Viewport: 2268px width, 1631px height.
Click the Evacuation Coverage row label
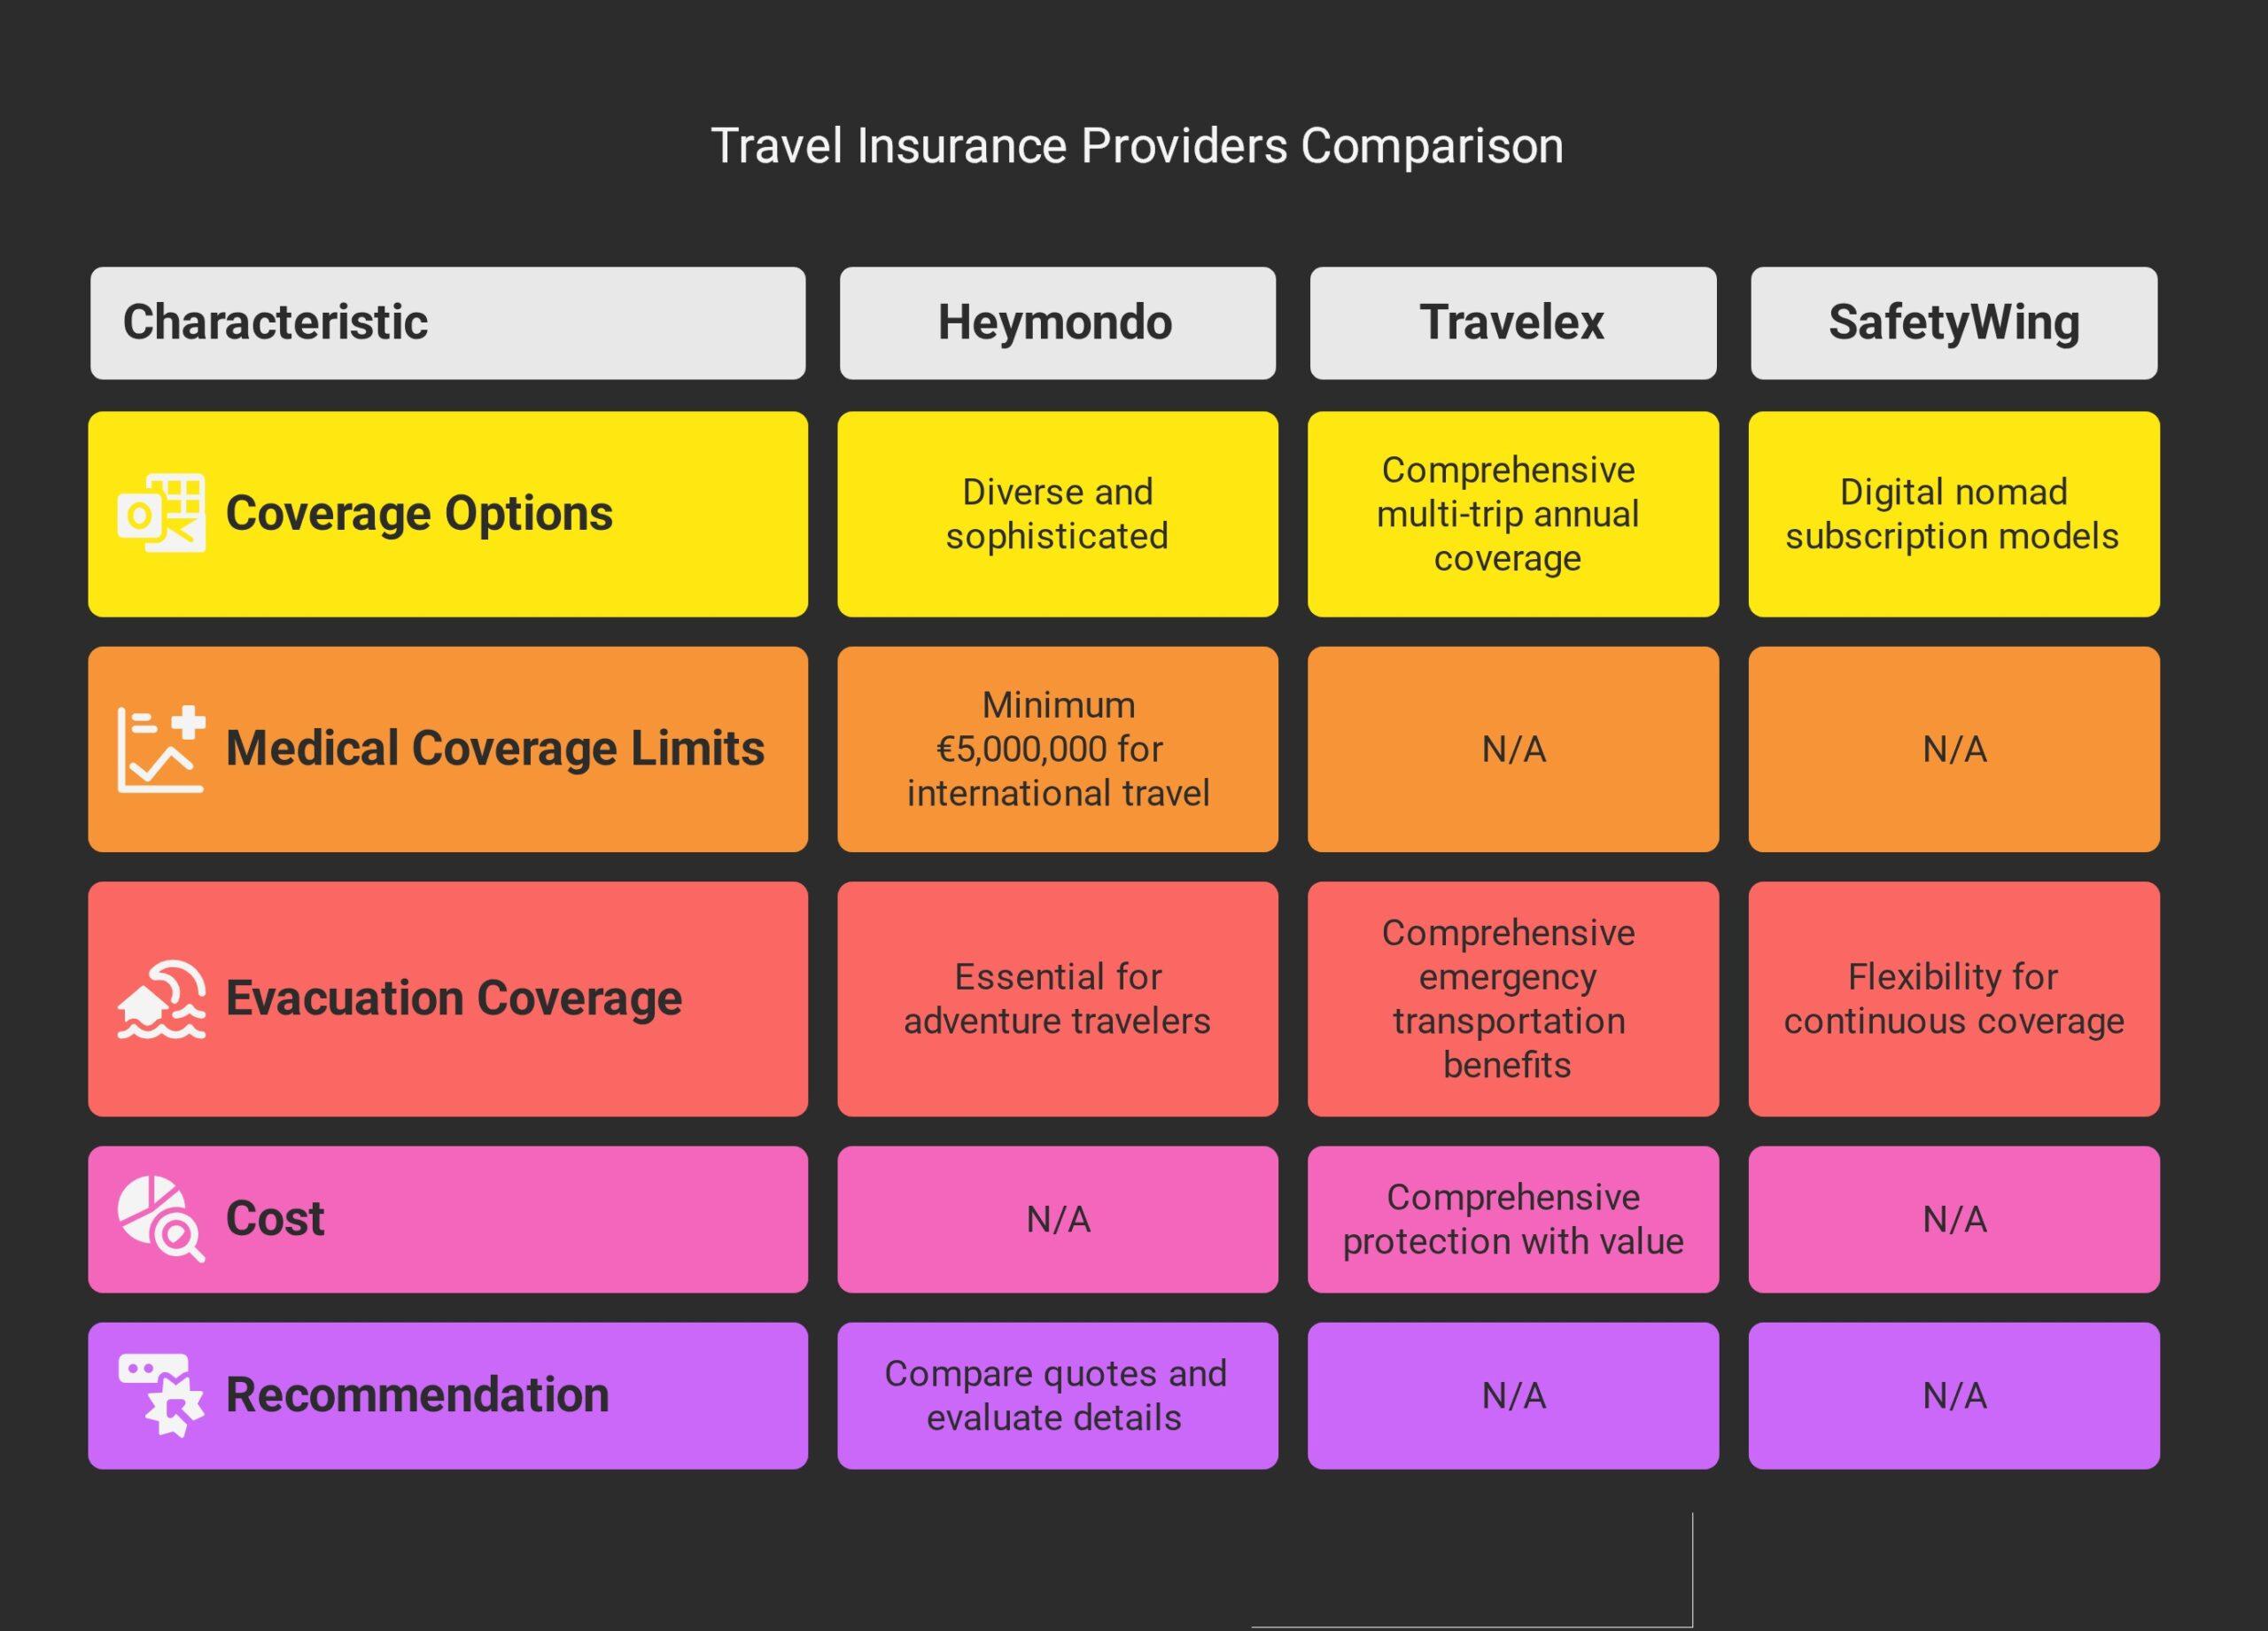pos(453,998)
